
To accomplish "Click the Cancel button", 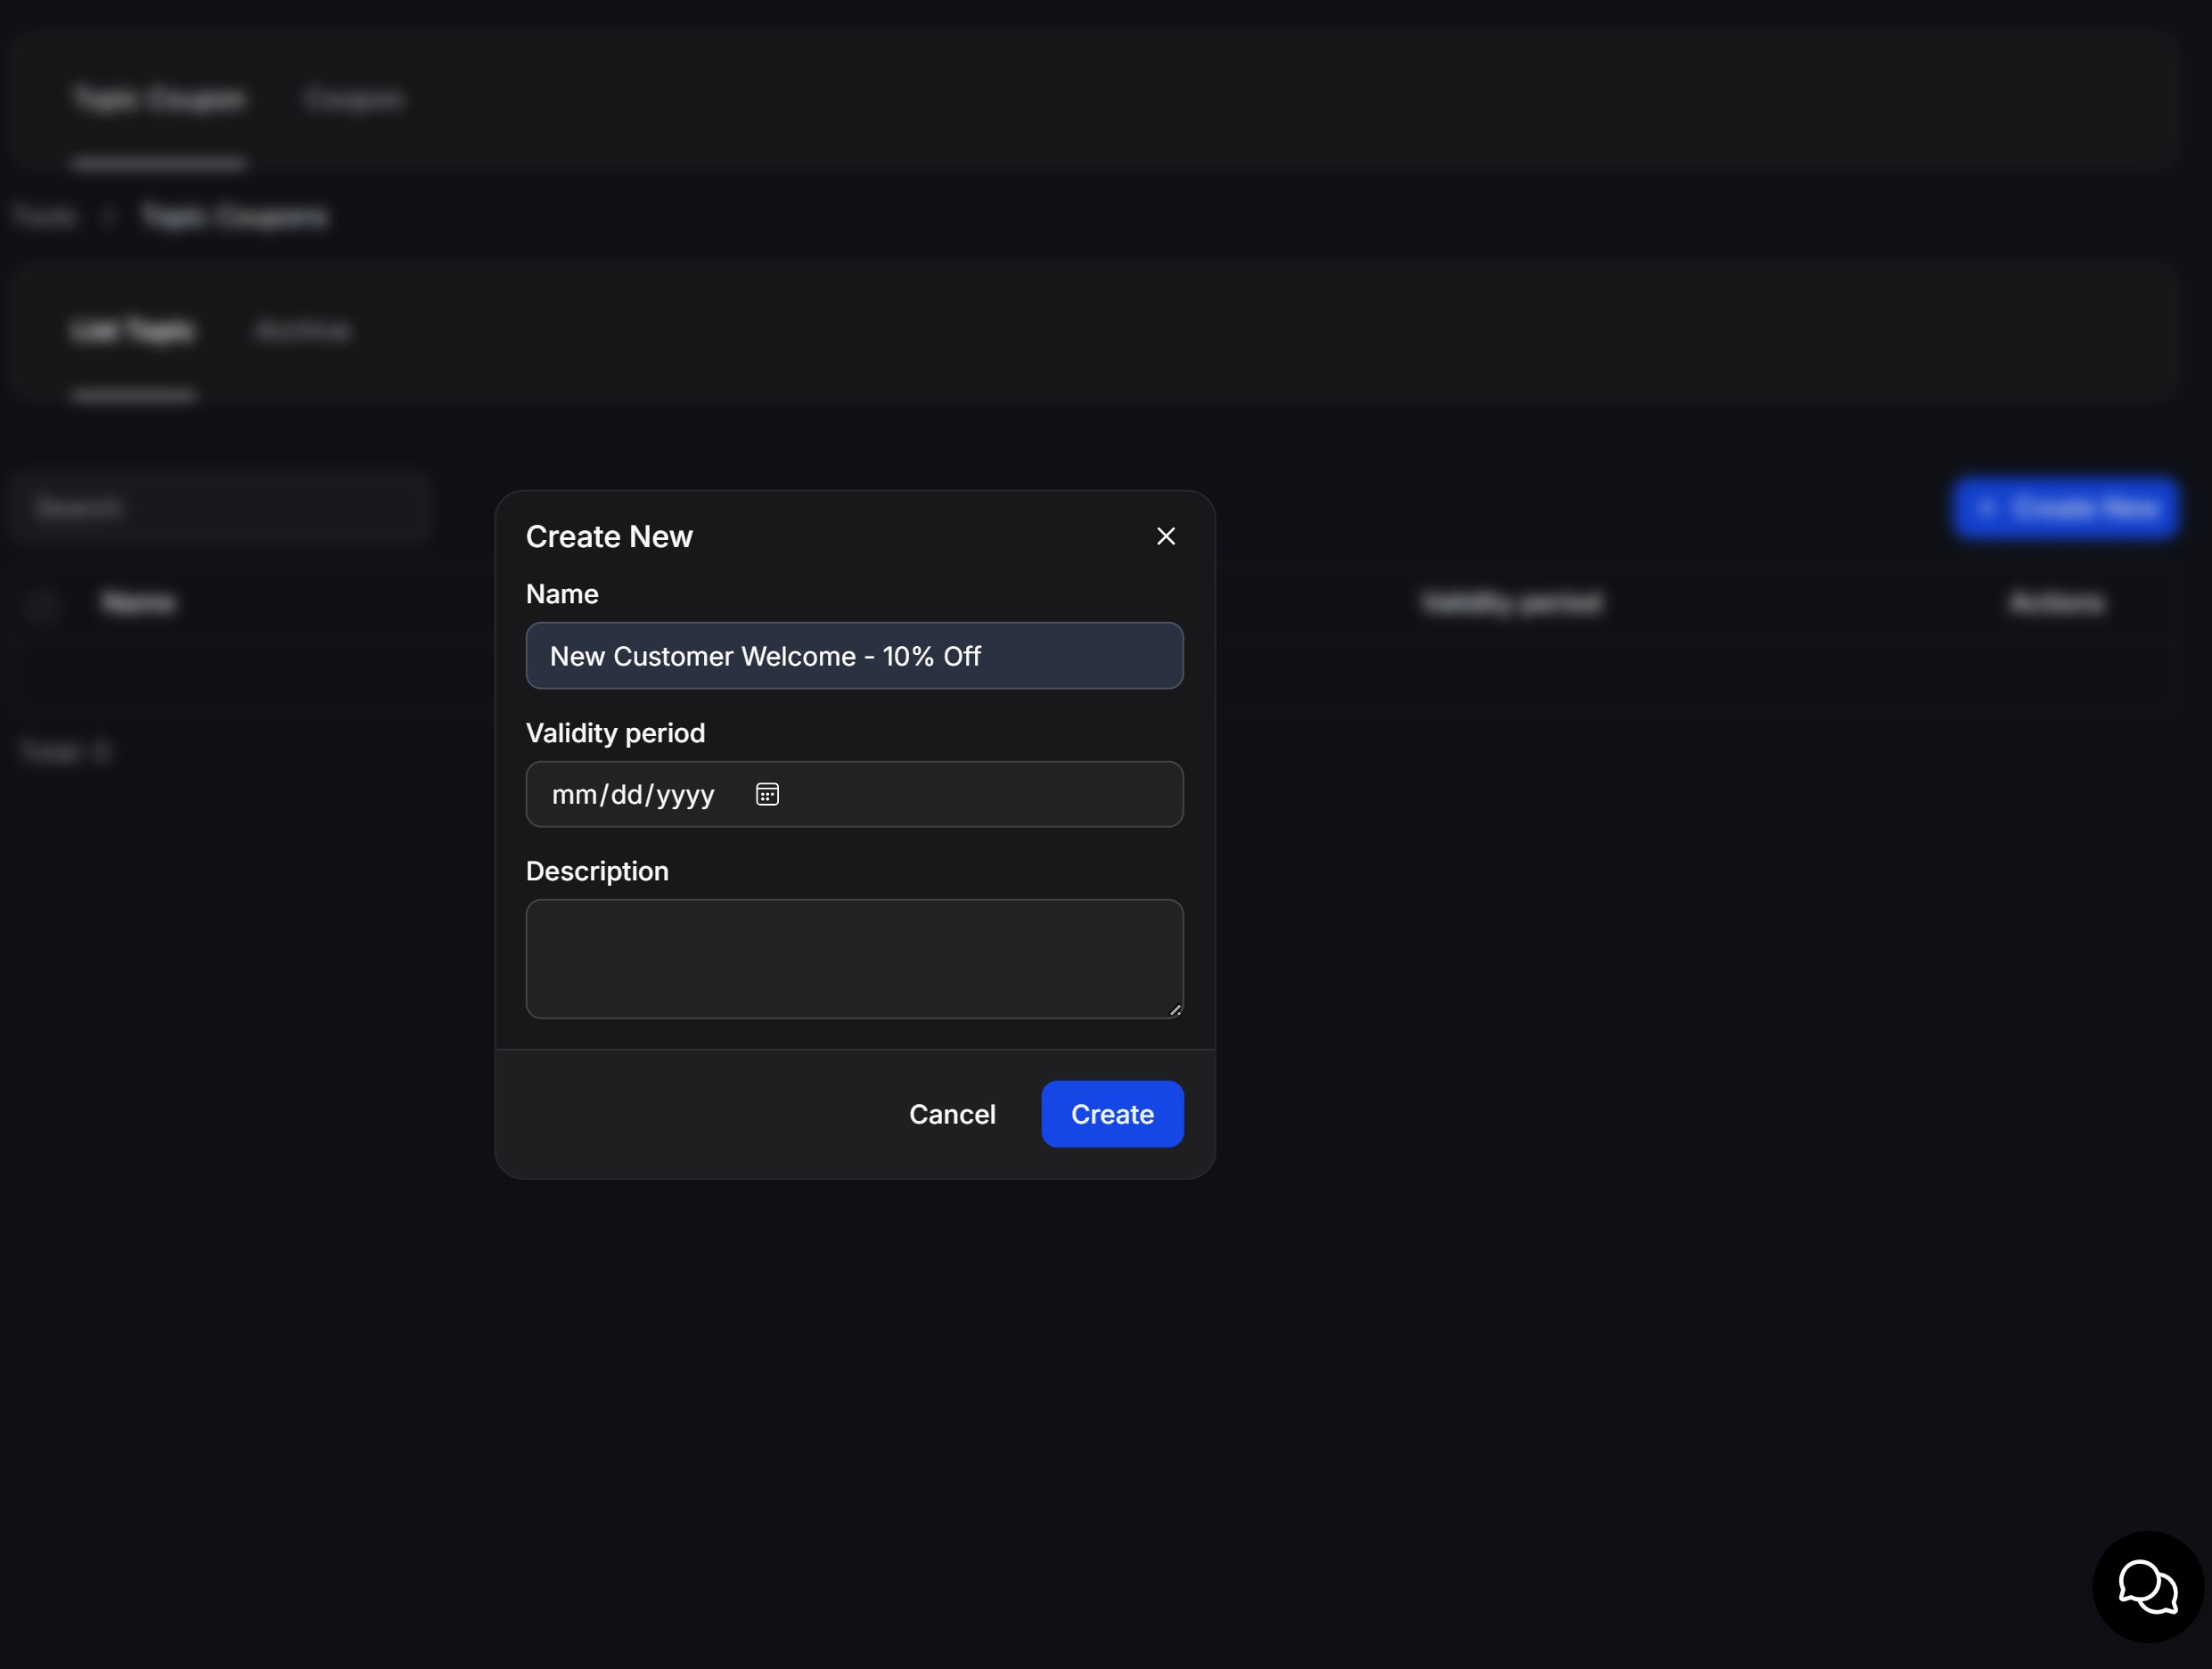I will click(952, 1114).
